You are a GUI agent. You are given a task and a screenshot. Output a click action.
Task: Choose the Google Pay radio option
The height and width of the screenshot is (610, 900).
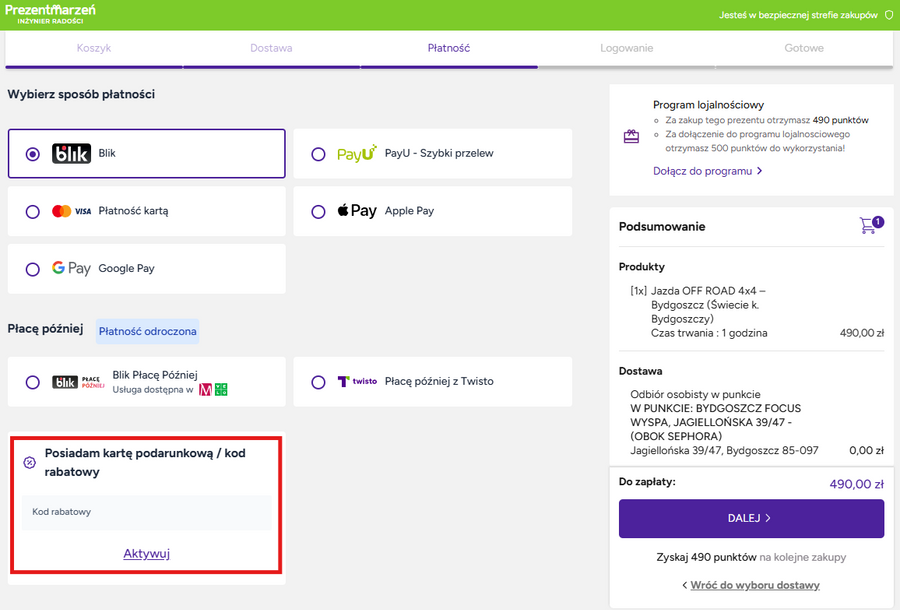[x=33, y=269]
